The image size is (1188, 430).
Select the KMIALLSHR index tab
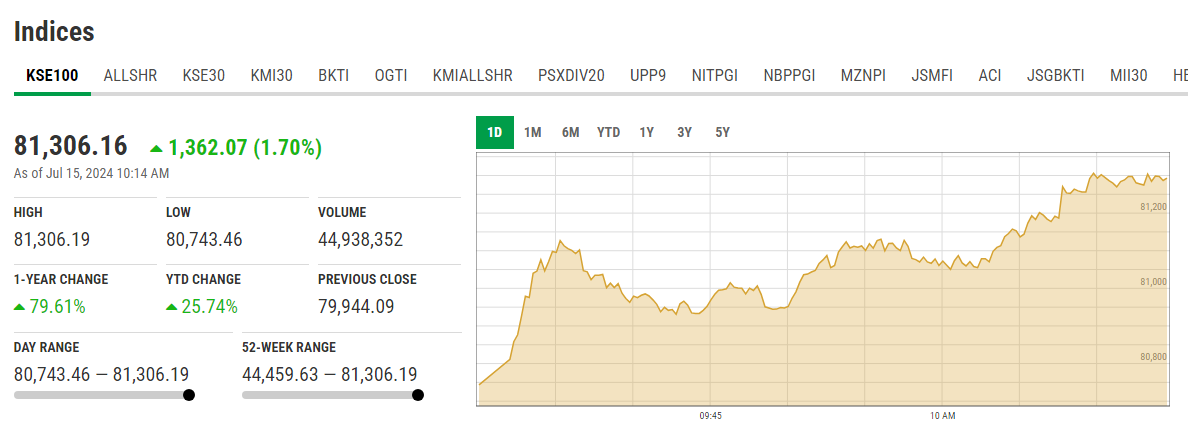(472, 75)
